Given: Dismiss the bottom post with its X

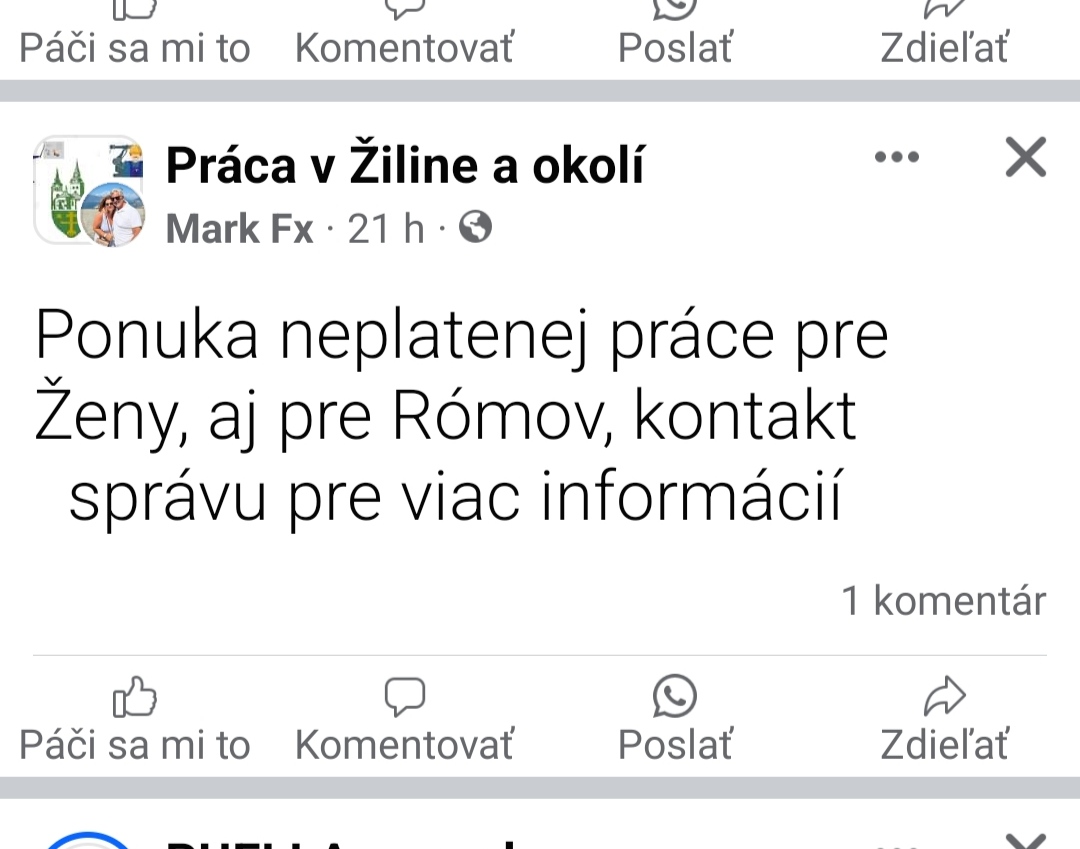Looking at the screenshot, I should 1025,840.
